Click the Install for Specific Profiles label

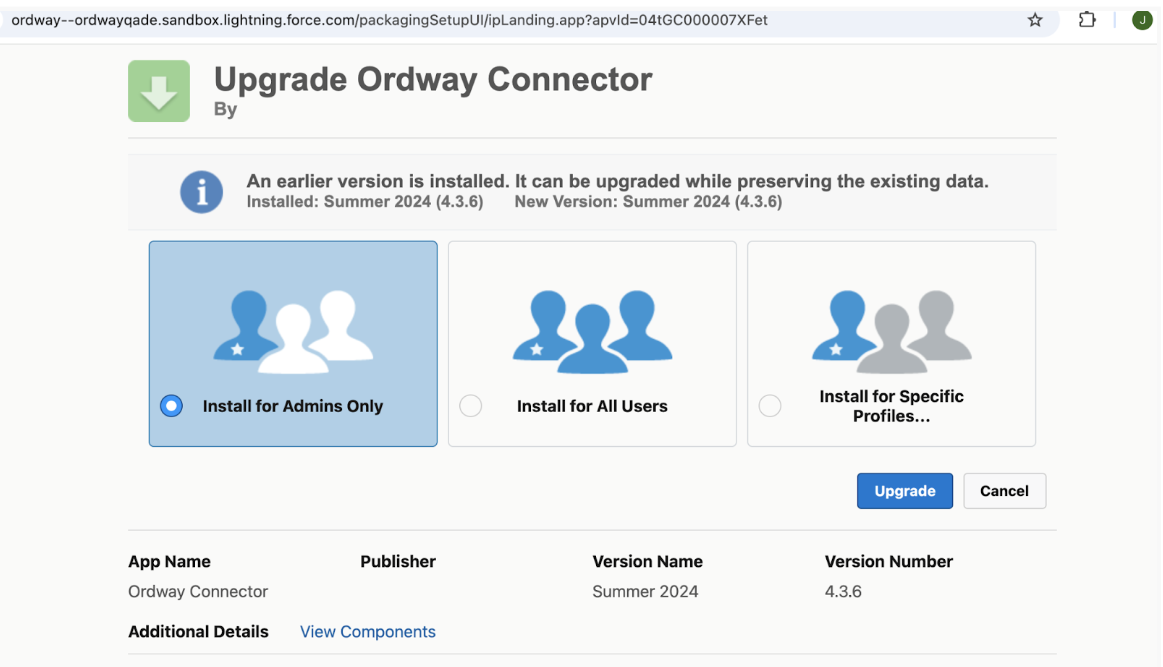click(892, 406)
